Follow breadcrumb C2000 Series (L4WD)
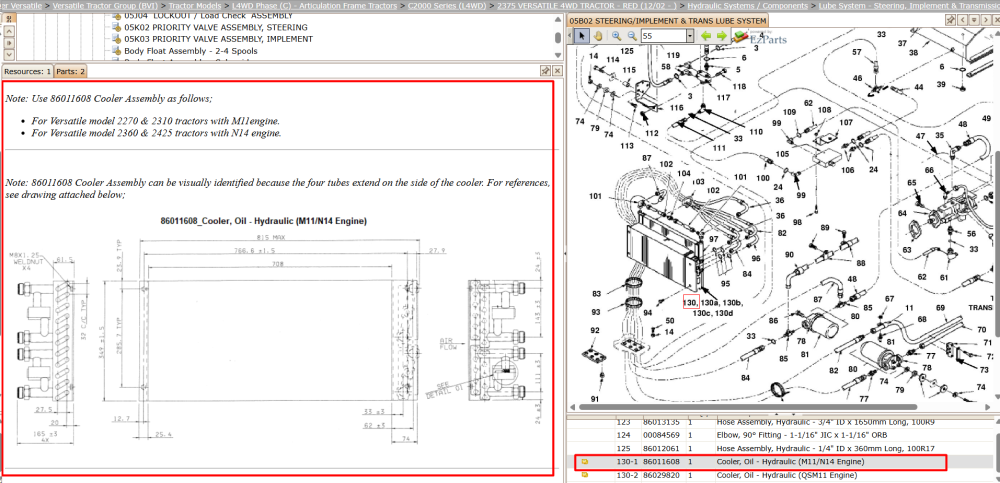1000x483 pixels. [447, 5]
